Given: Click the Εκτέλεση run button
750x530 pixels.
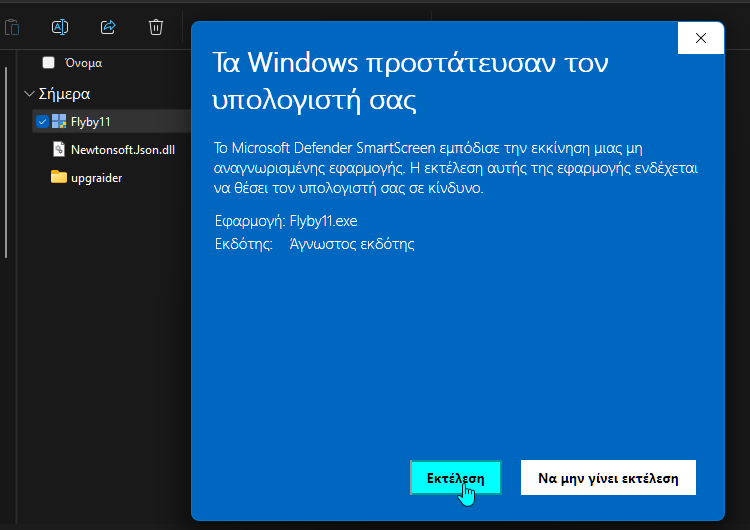Looking at the screenshot, I should click(456, 478).
